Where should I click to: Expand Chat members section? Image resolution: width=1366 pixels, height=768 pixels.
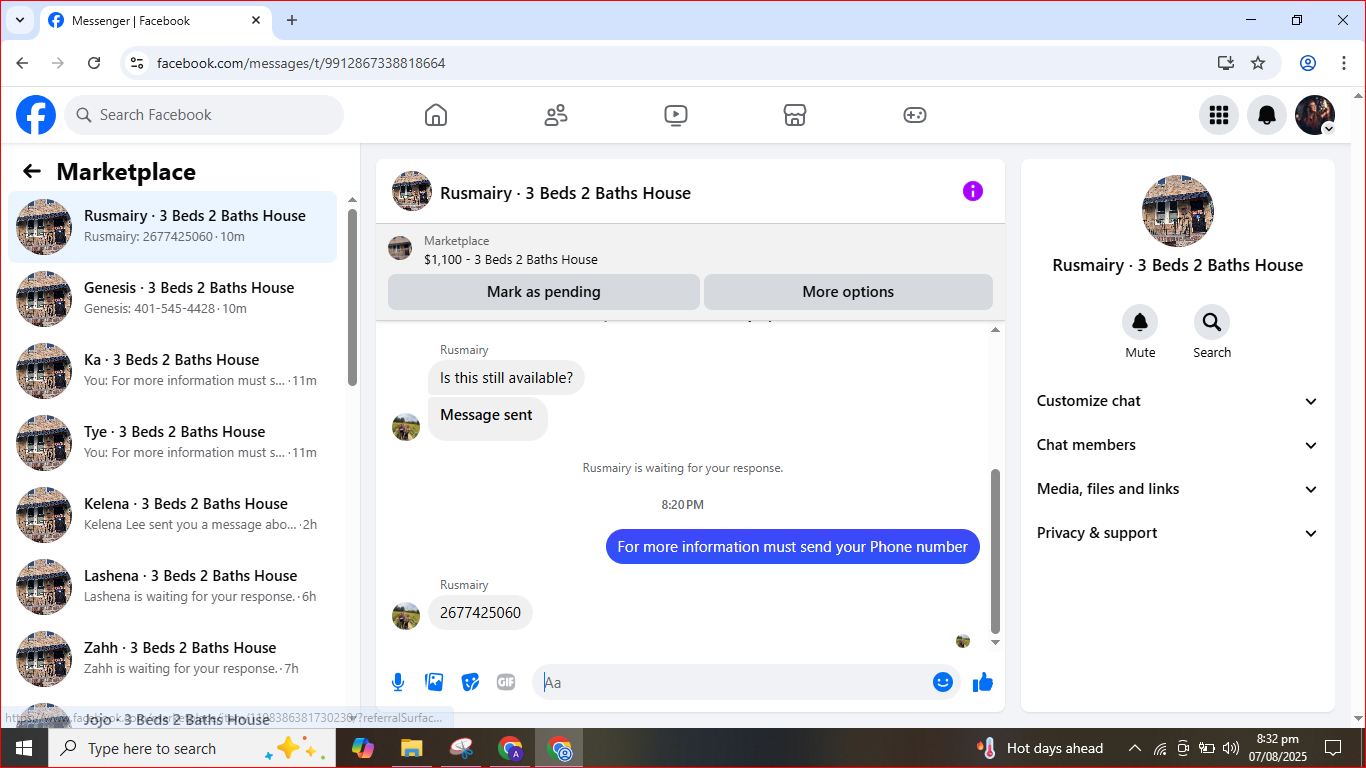point(1178,445)
